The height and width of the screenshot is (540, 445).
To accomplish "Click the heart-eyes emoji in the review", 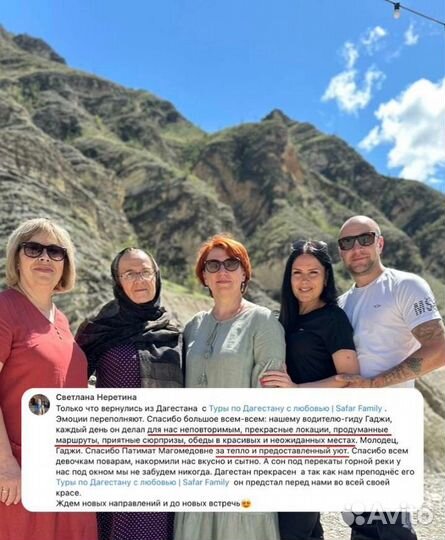I will 247,504.
